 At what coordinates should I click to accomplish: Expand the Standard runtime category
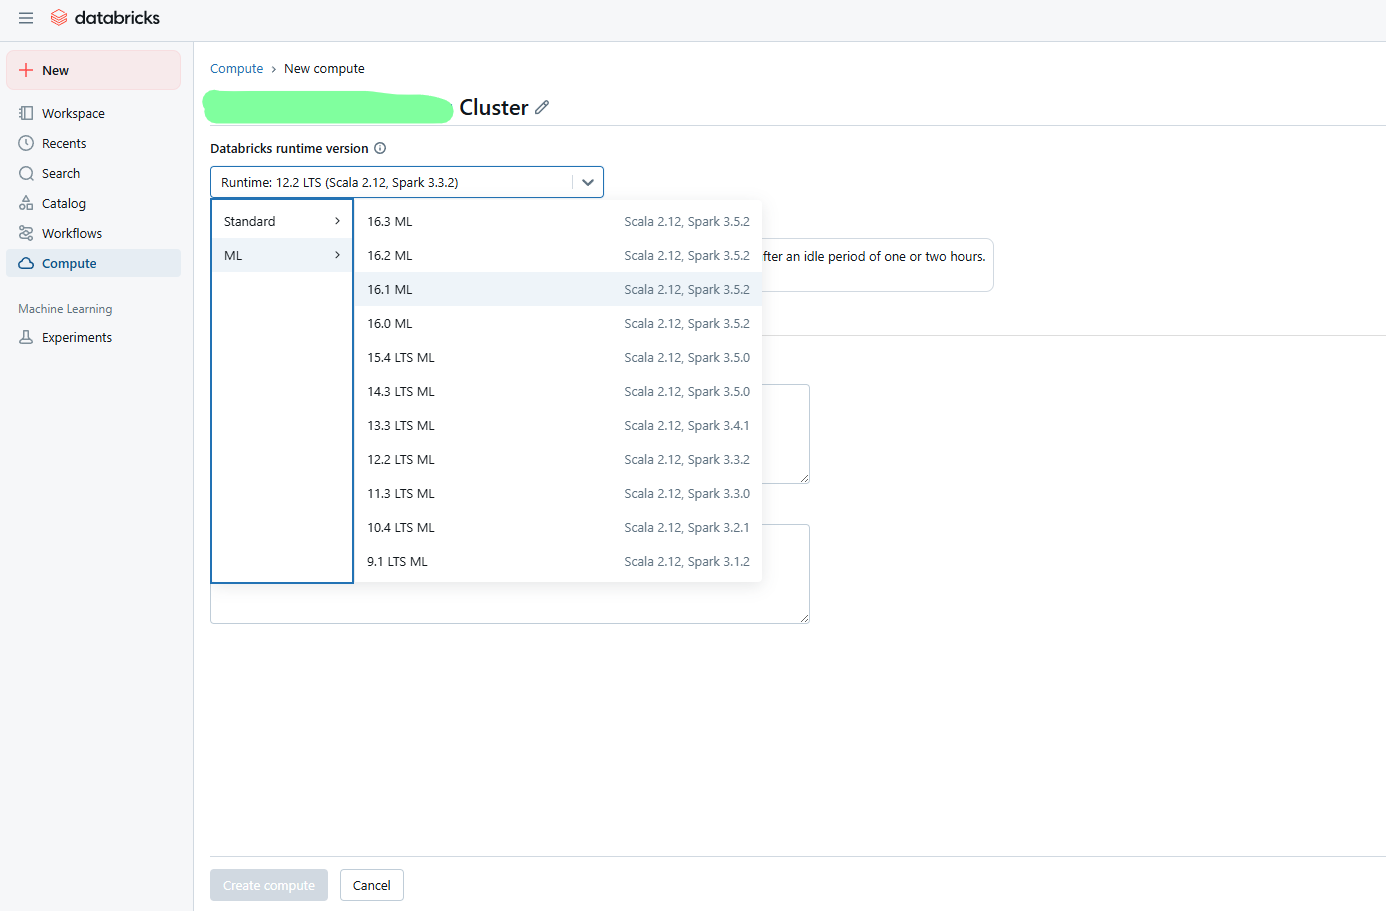[282, 221]
